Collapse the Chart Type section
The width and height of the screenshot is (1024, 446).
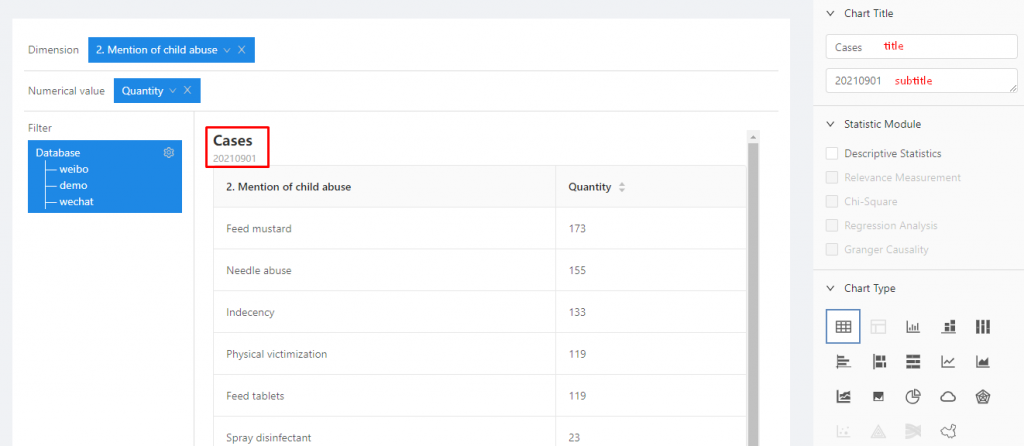click(x=829, y=288)
